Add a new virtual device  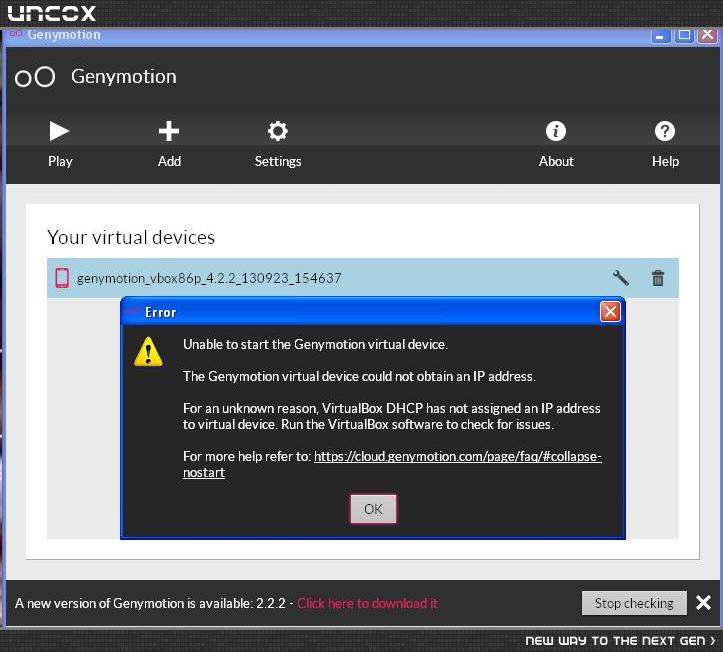coord(169,144)
